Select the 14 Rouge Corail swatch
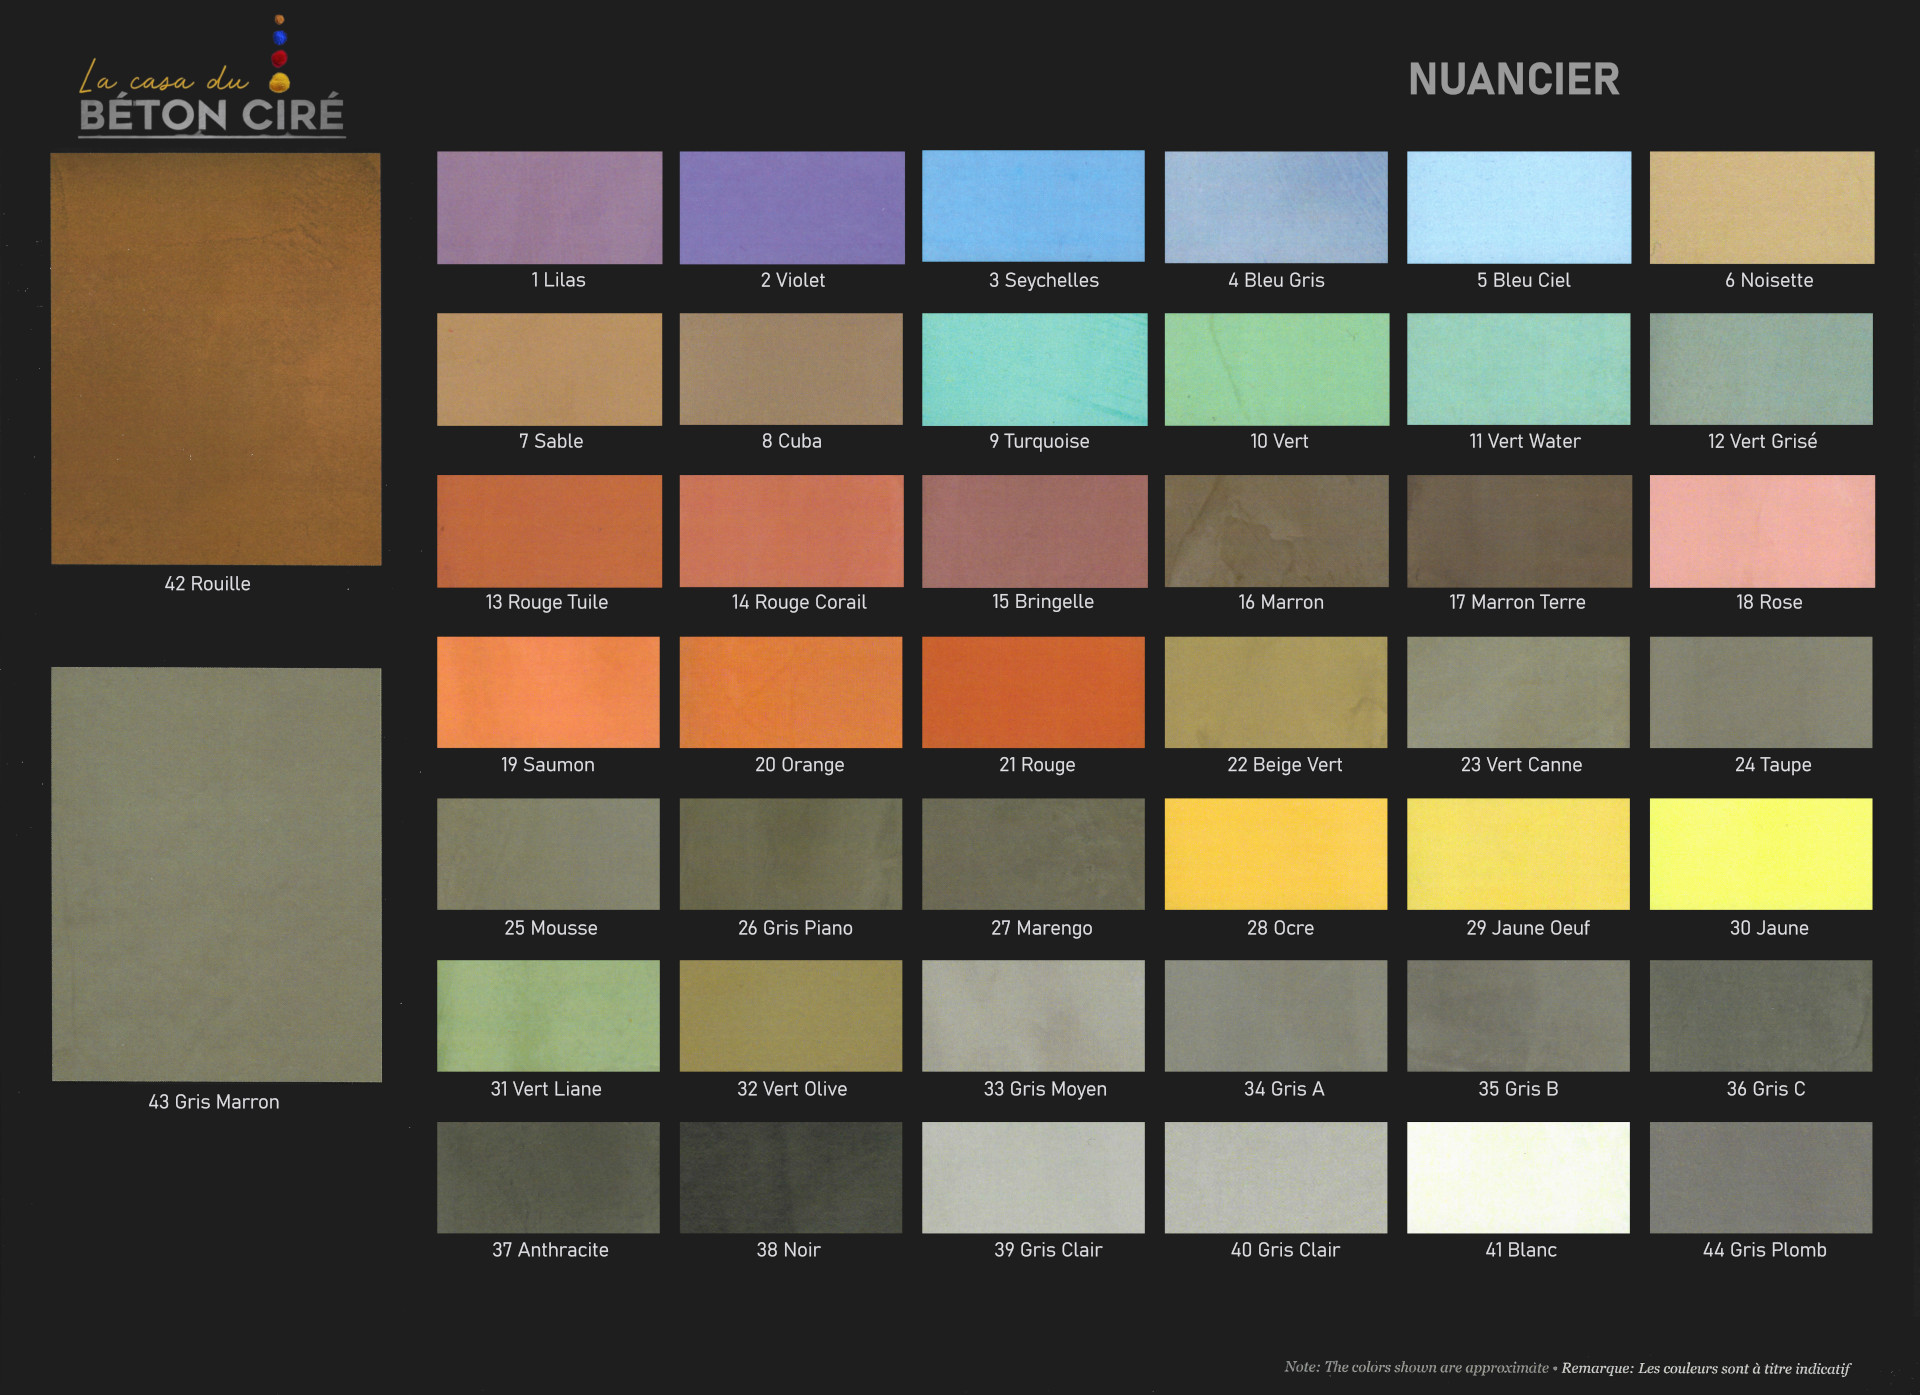Screen dimensions: 1920x1395 (791, 531)
